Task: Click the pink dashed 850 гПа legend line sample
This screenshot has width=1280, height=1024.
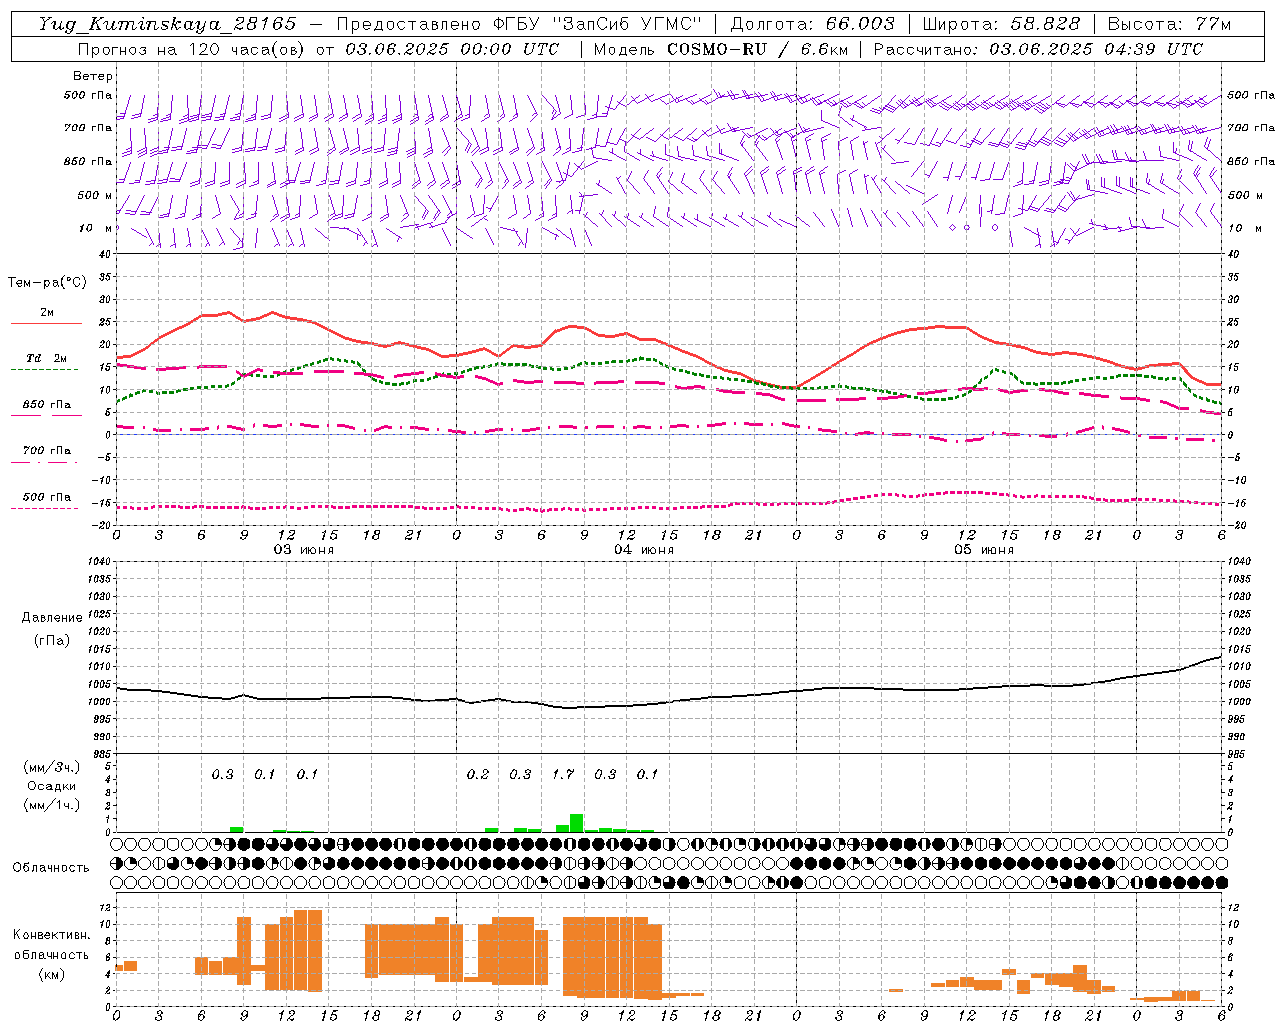Action: [x=46, y=415]
